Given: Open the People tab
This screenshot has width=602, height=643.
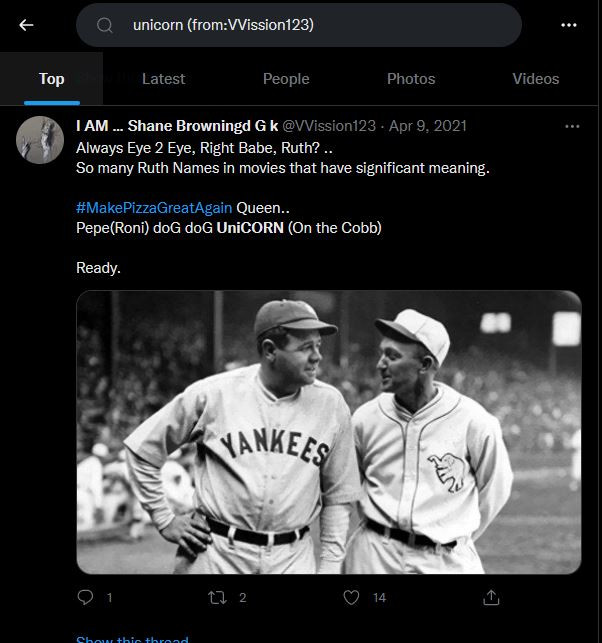Looking at the screenshot, I should (x=286, y=79).
